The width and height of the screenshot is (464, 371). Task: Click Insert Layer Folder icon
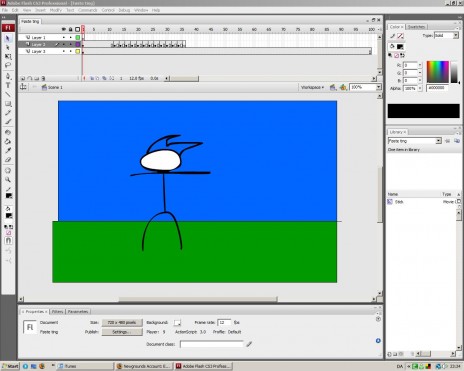(x=37, y=78)
